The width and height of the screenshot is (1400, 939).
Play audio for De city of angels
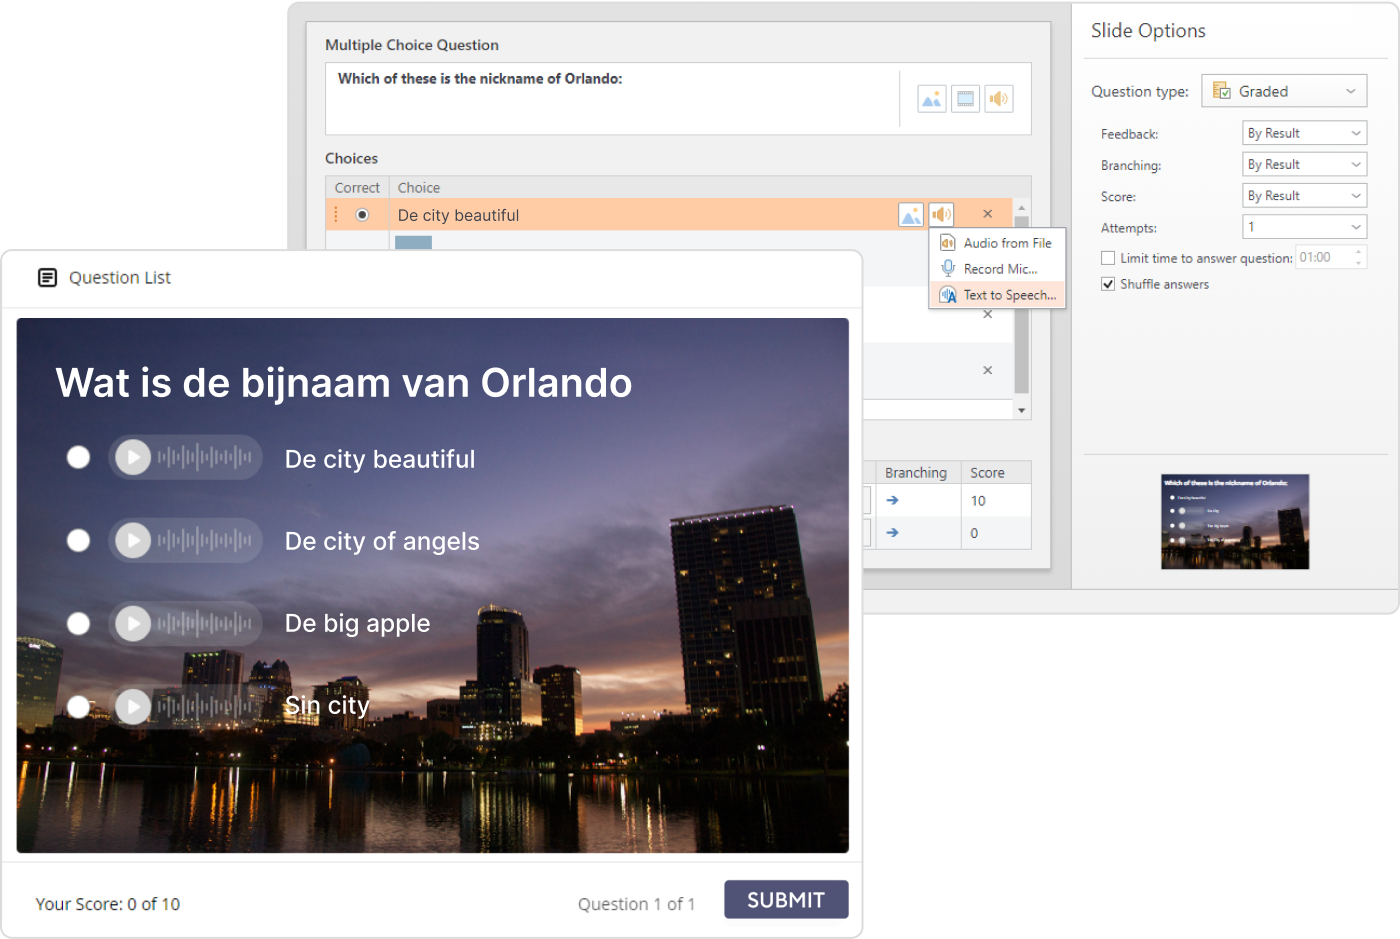(x=133, y=540)
